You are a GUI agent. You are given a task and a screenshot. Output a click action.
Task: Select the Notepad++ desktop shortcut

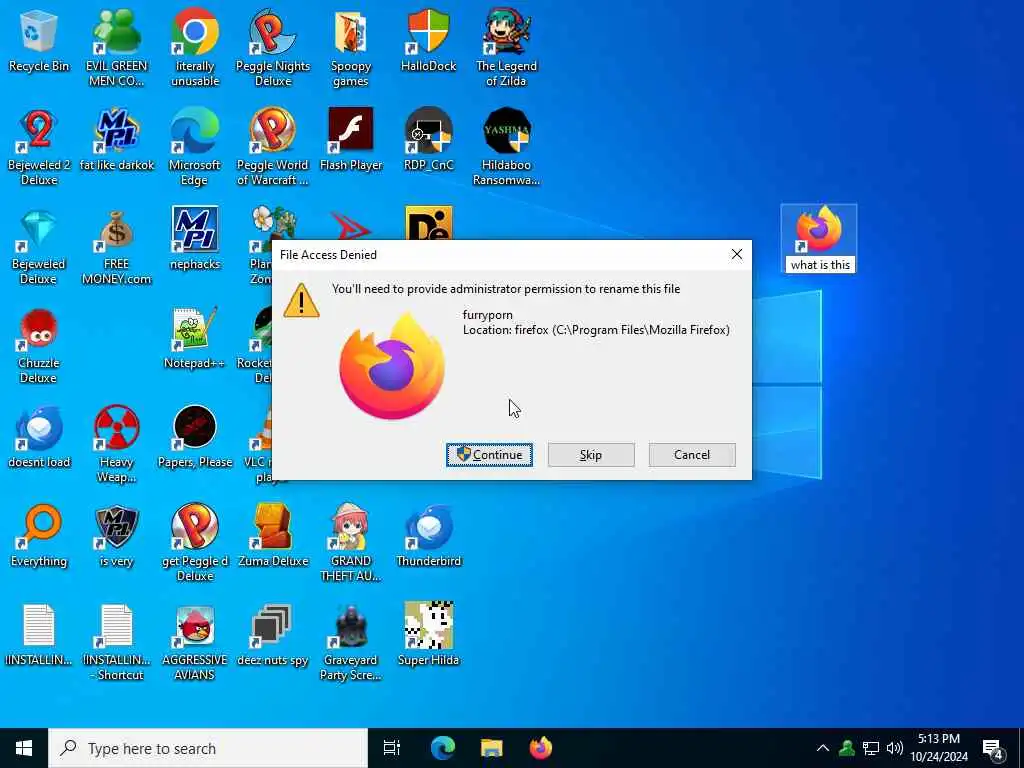click(x=195, y=338)
